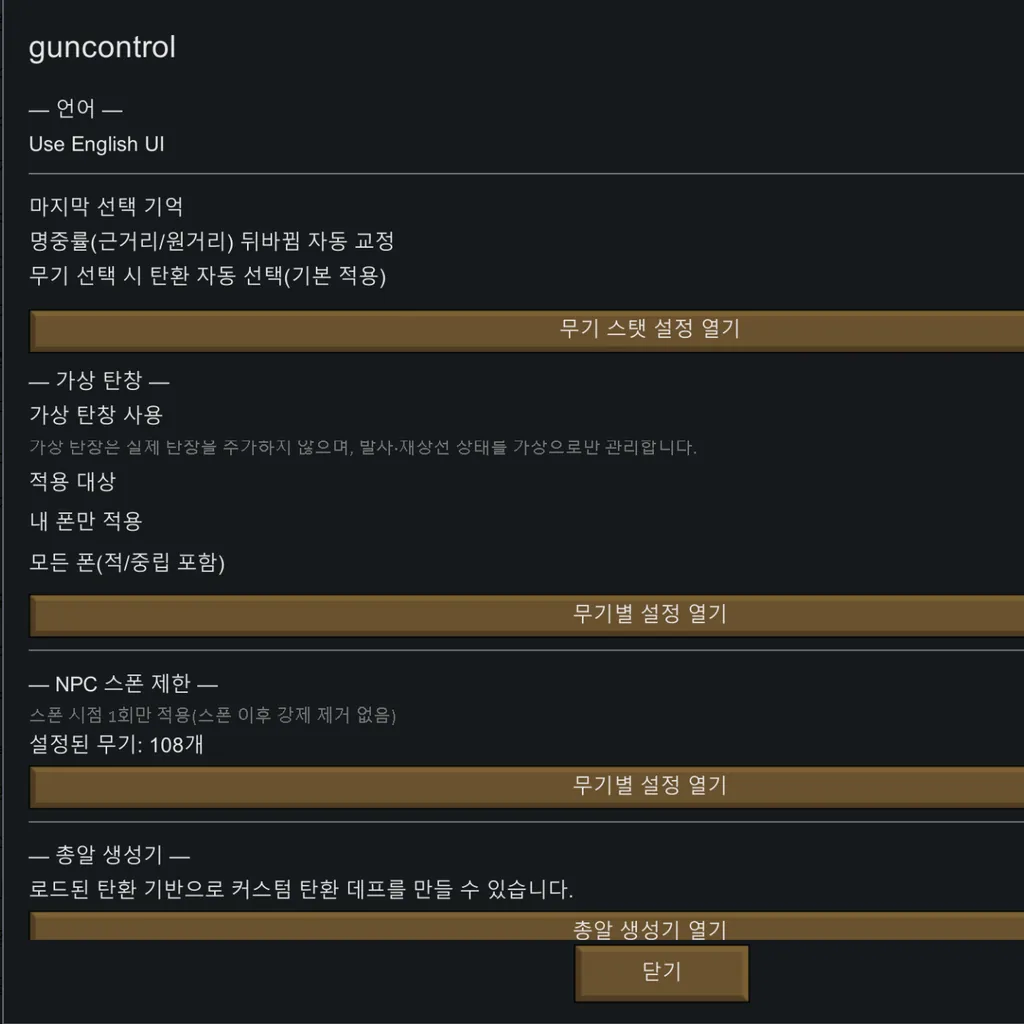This screenshot has width=1024, height=1024.
Task: Toggle the Use English UI option
Action: point(97,144)
